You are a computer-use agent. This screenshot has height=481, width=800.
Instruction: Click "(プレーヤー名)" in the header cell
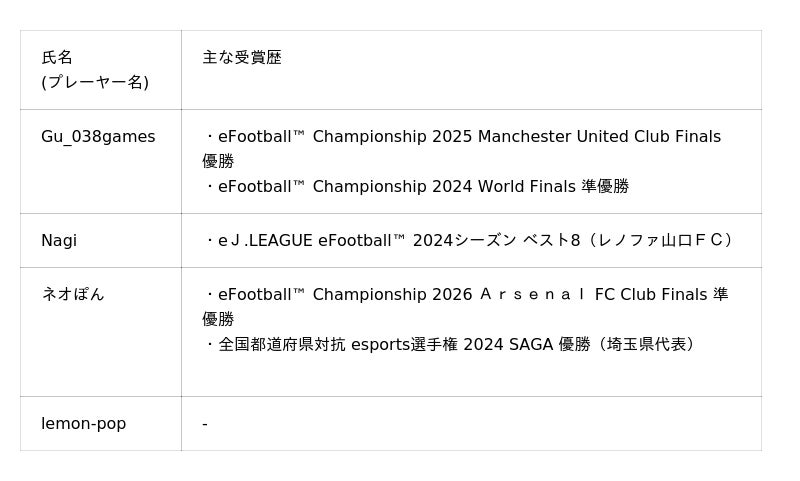pyautogui.click(x=95, y=82)
